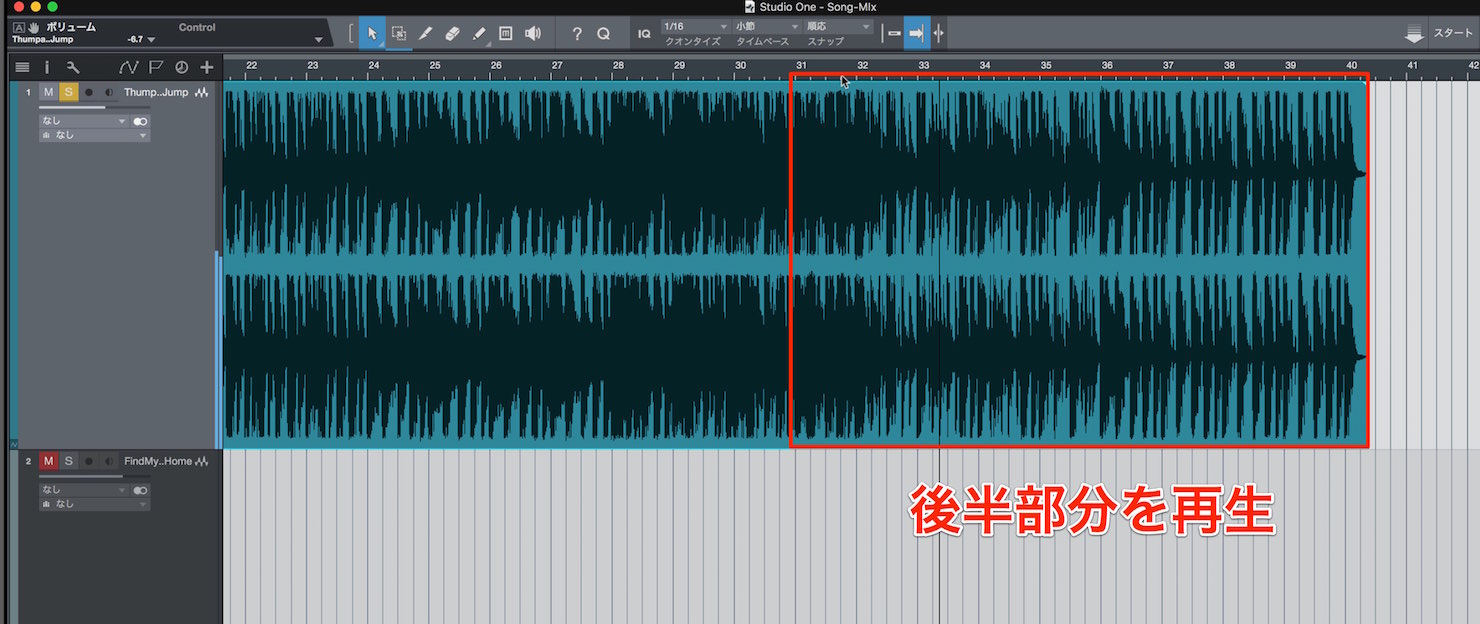The height and width of the screenshot is (624, 1480).
Task: Solo the FindMy..Home track
Action: click(68, 462)
